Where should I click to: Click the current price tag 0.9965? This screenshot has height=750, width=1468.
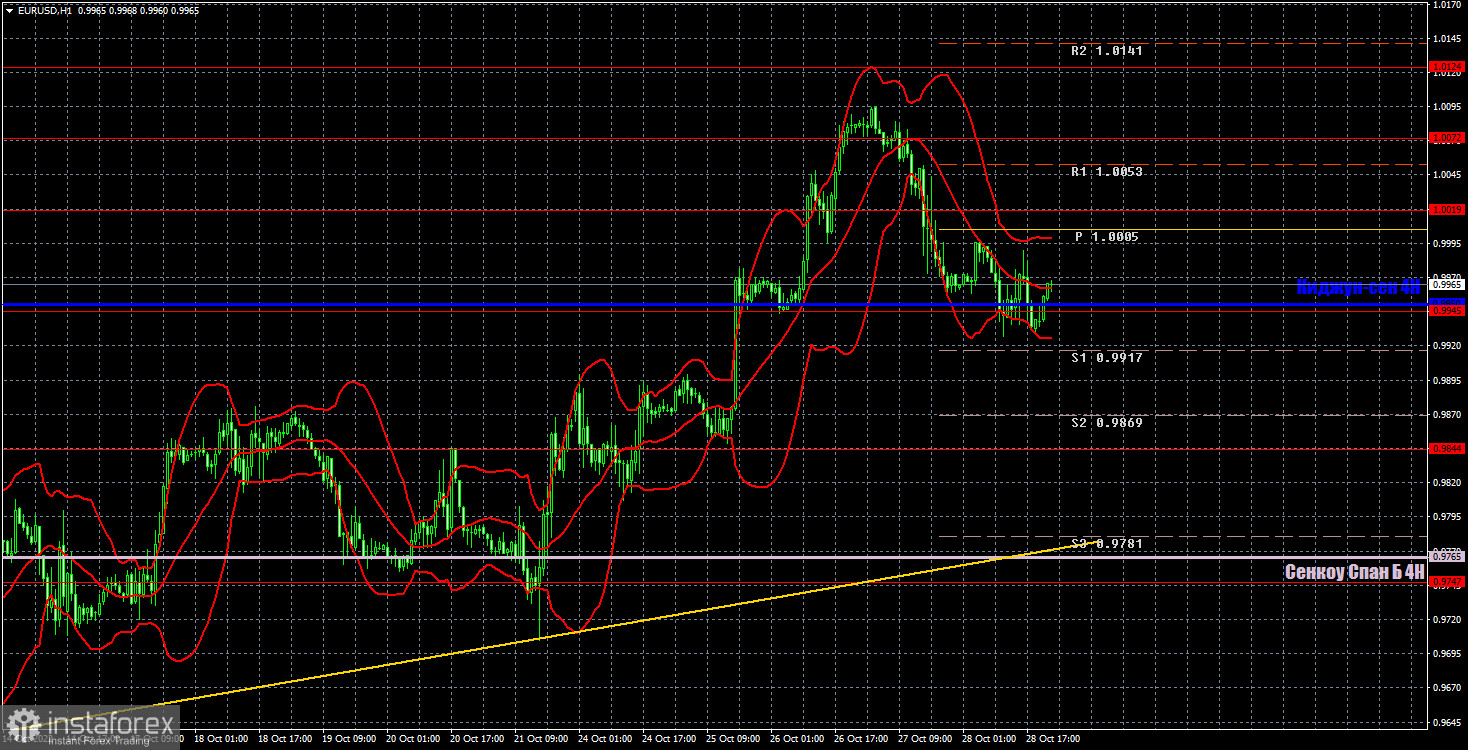pos(1448,285)
